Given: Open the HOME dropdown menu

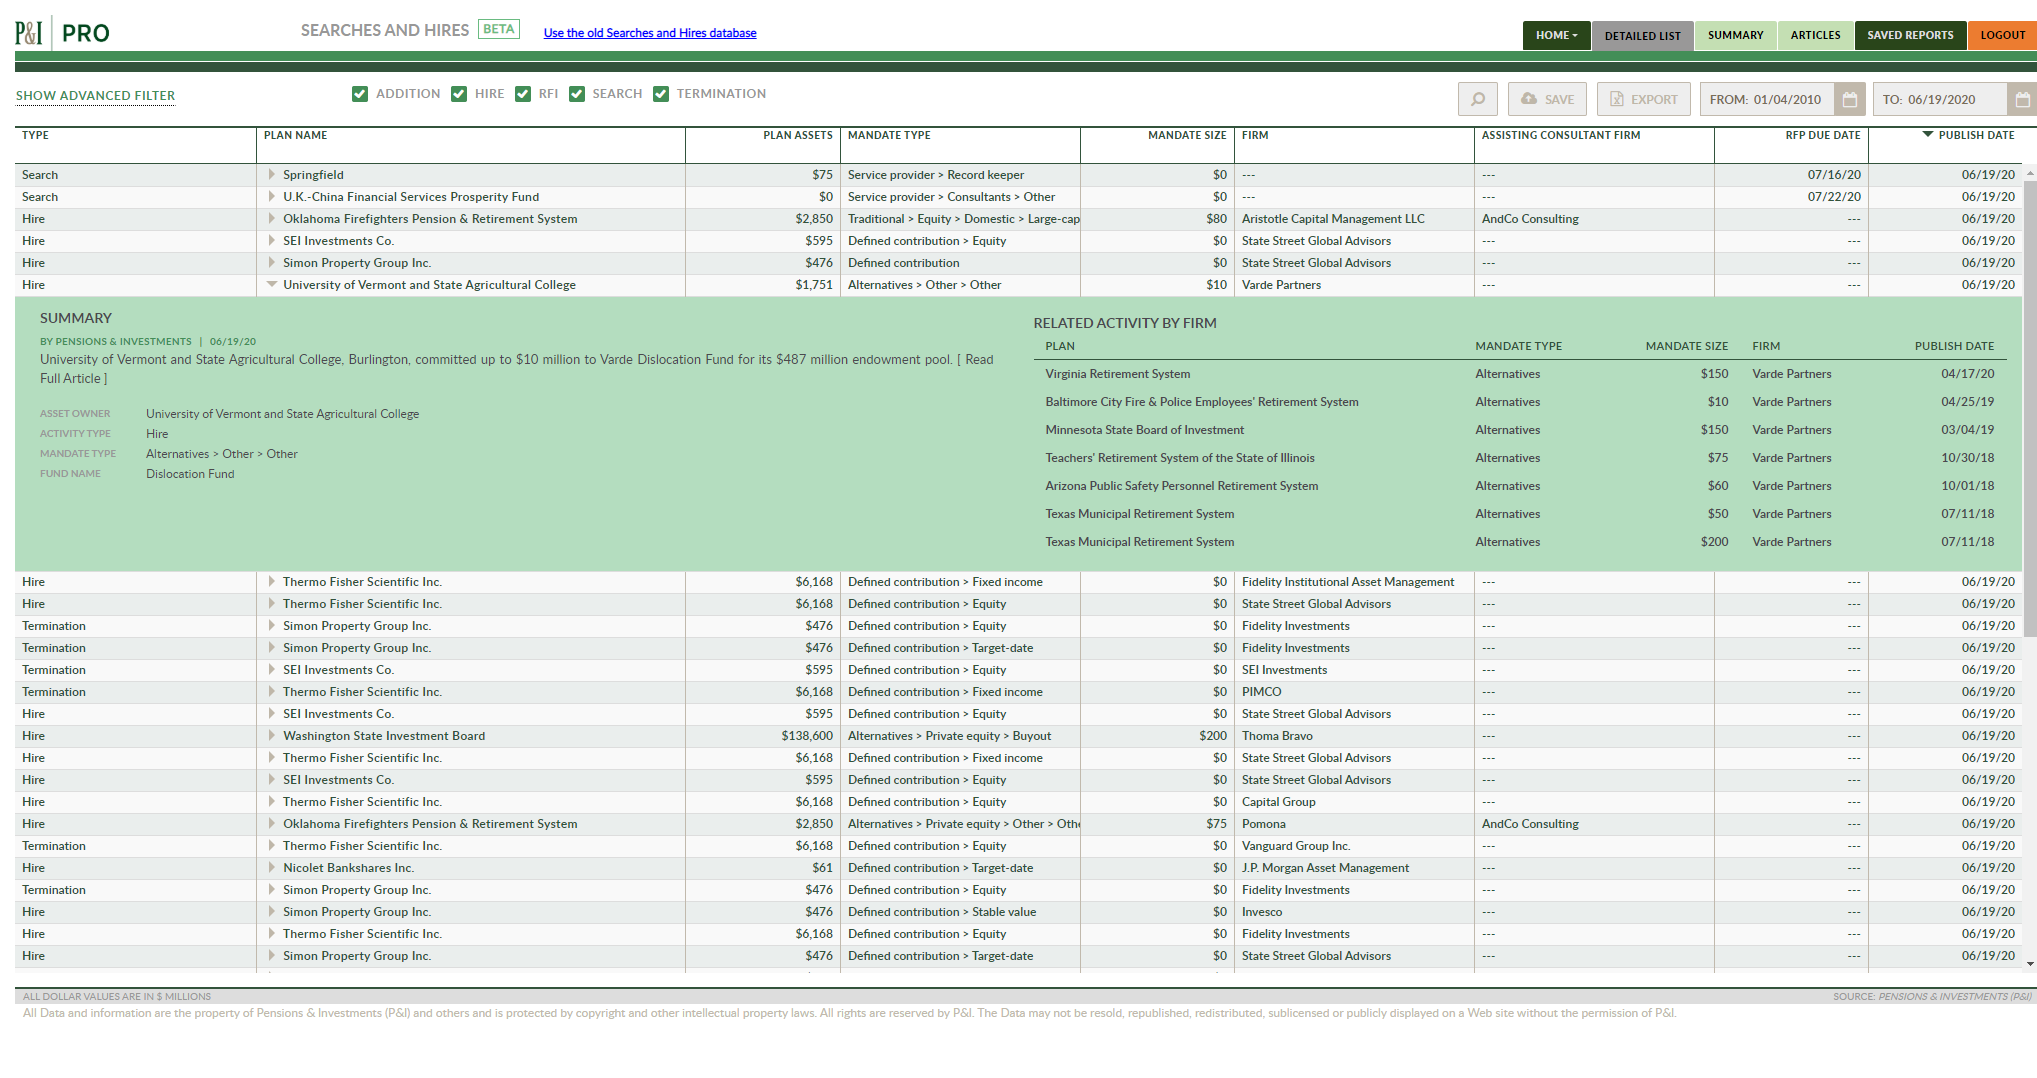Looking at the screenshot, I should (x=1556, y=35).
